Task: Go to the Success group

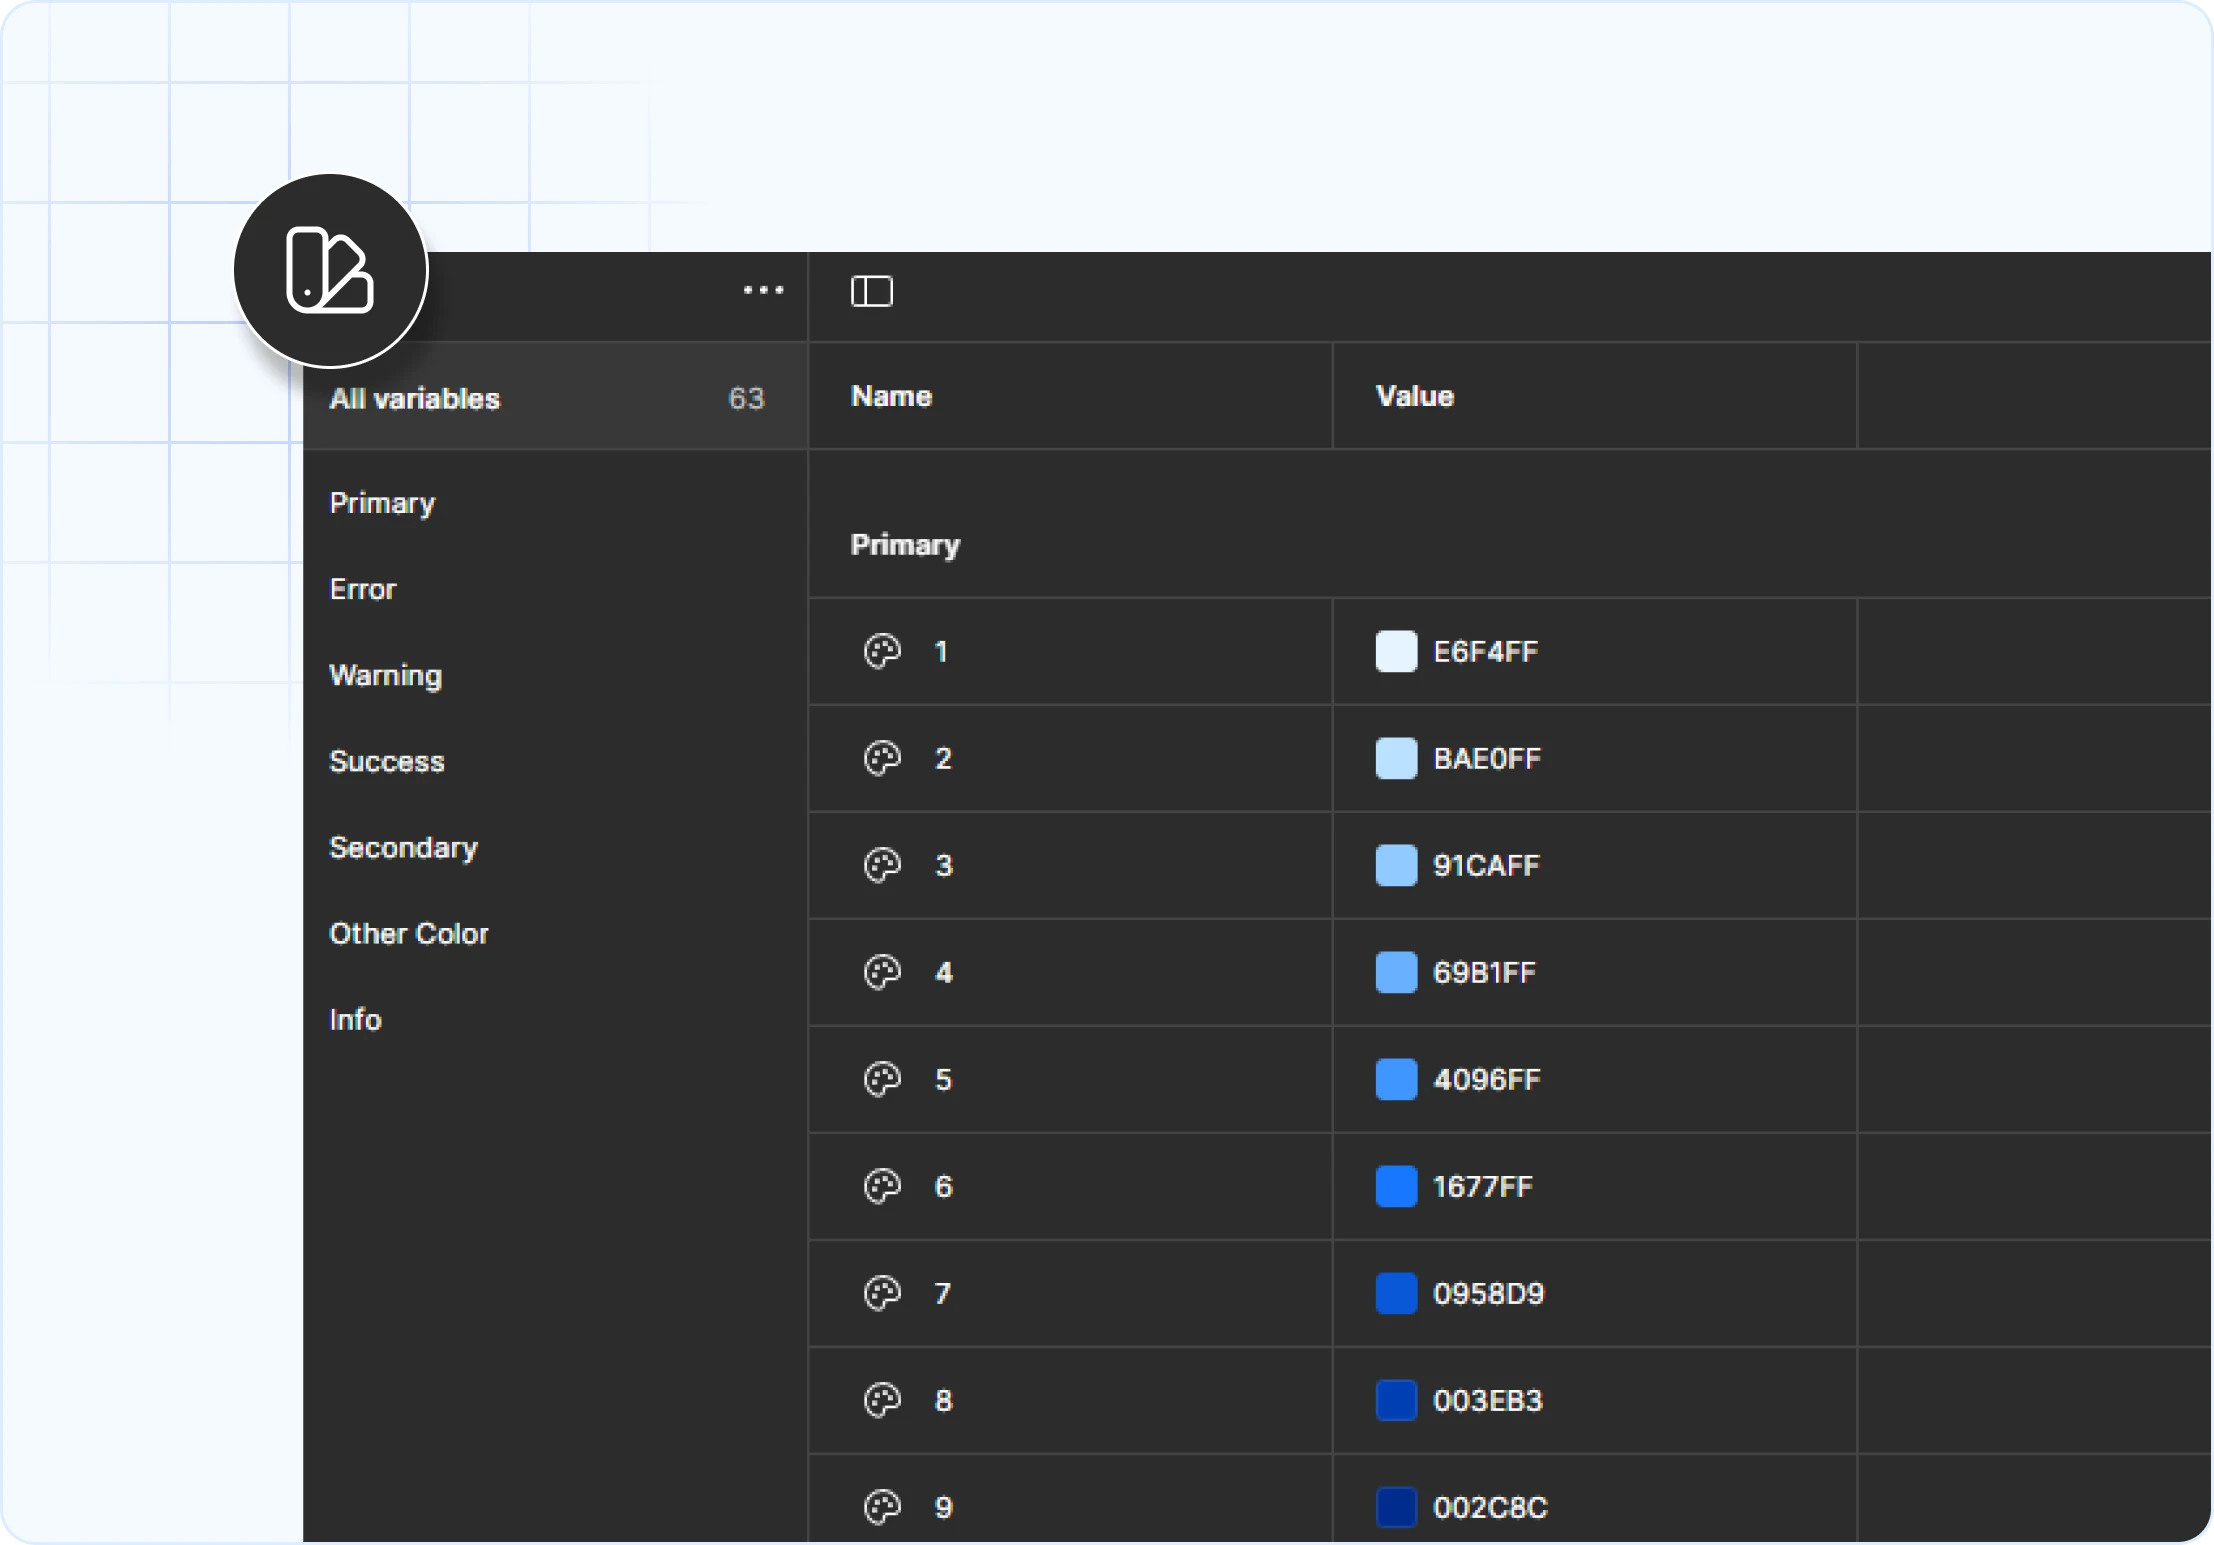Action: (x=386, y=761)
